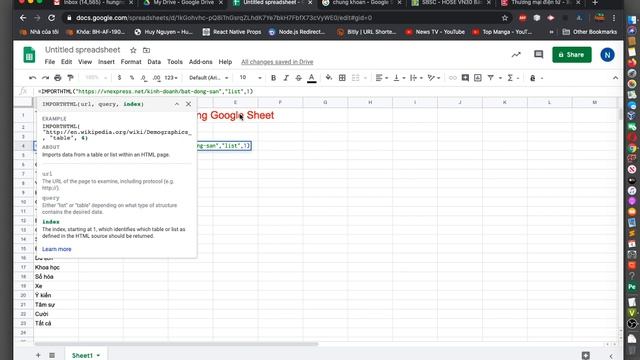
Task: Open the Format menu
Action: (x=131, y=62)
